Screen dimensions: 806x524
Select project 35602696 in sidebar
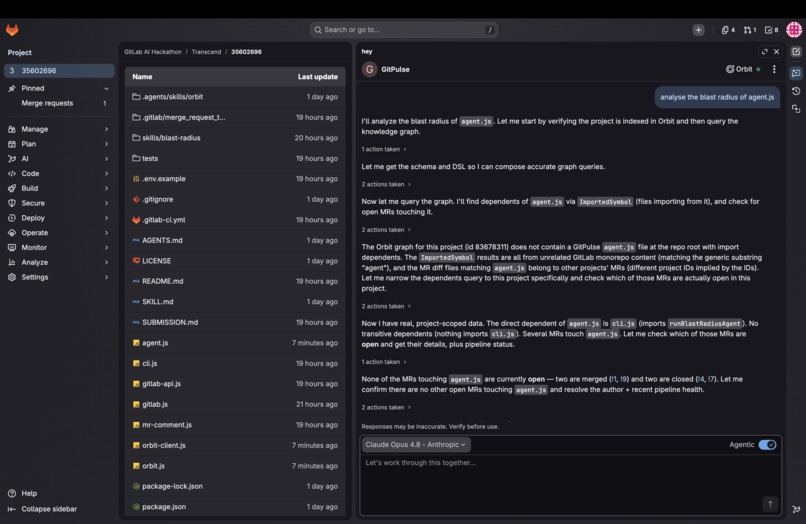[x=58, y=70]
